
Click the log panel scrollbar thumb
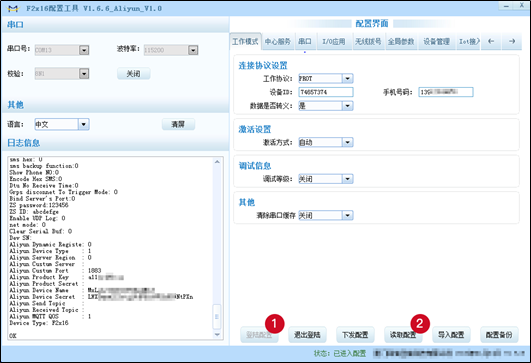click(x=217, y=316)
